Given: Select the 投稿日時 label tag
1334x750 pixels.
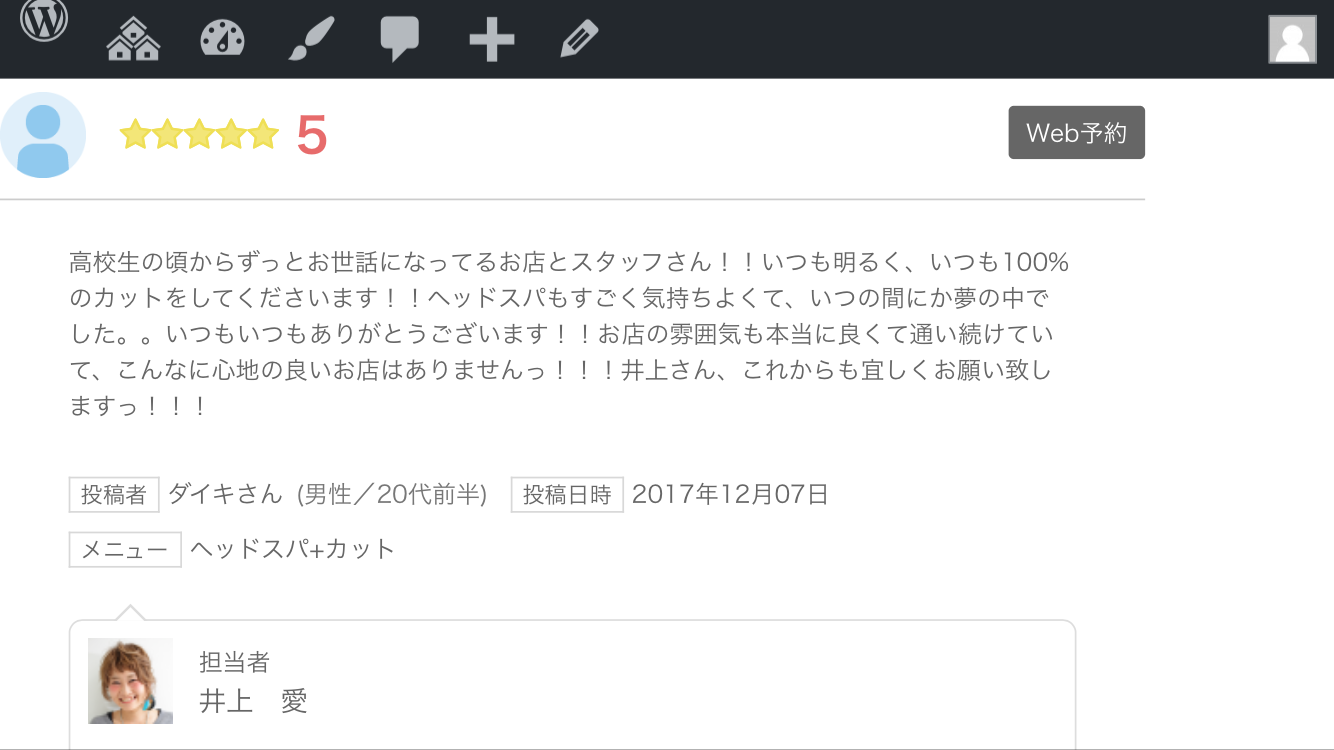Looking at the screenshot, I should [x=567, y=495].
